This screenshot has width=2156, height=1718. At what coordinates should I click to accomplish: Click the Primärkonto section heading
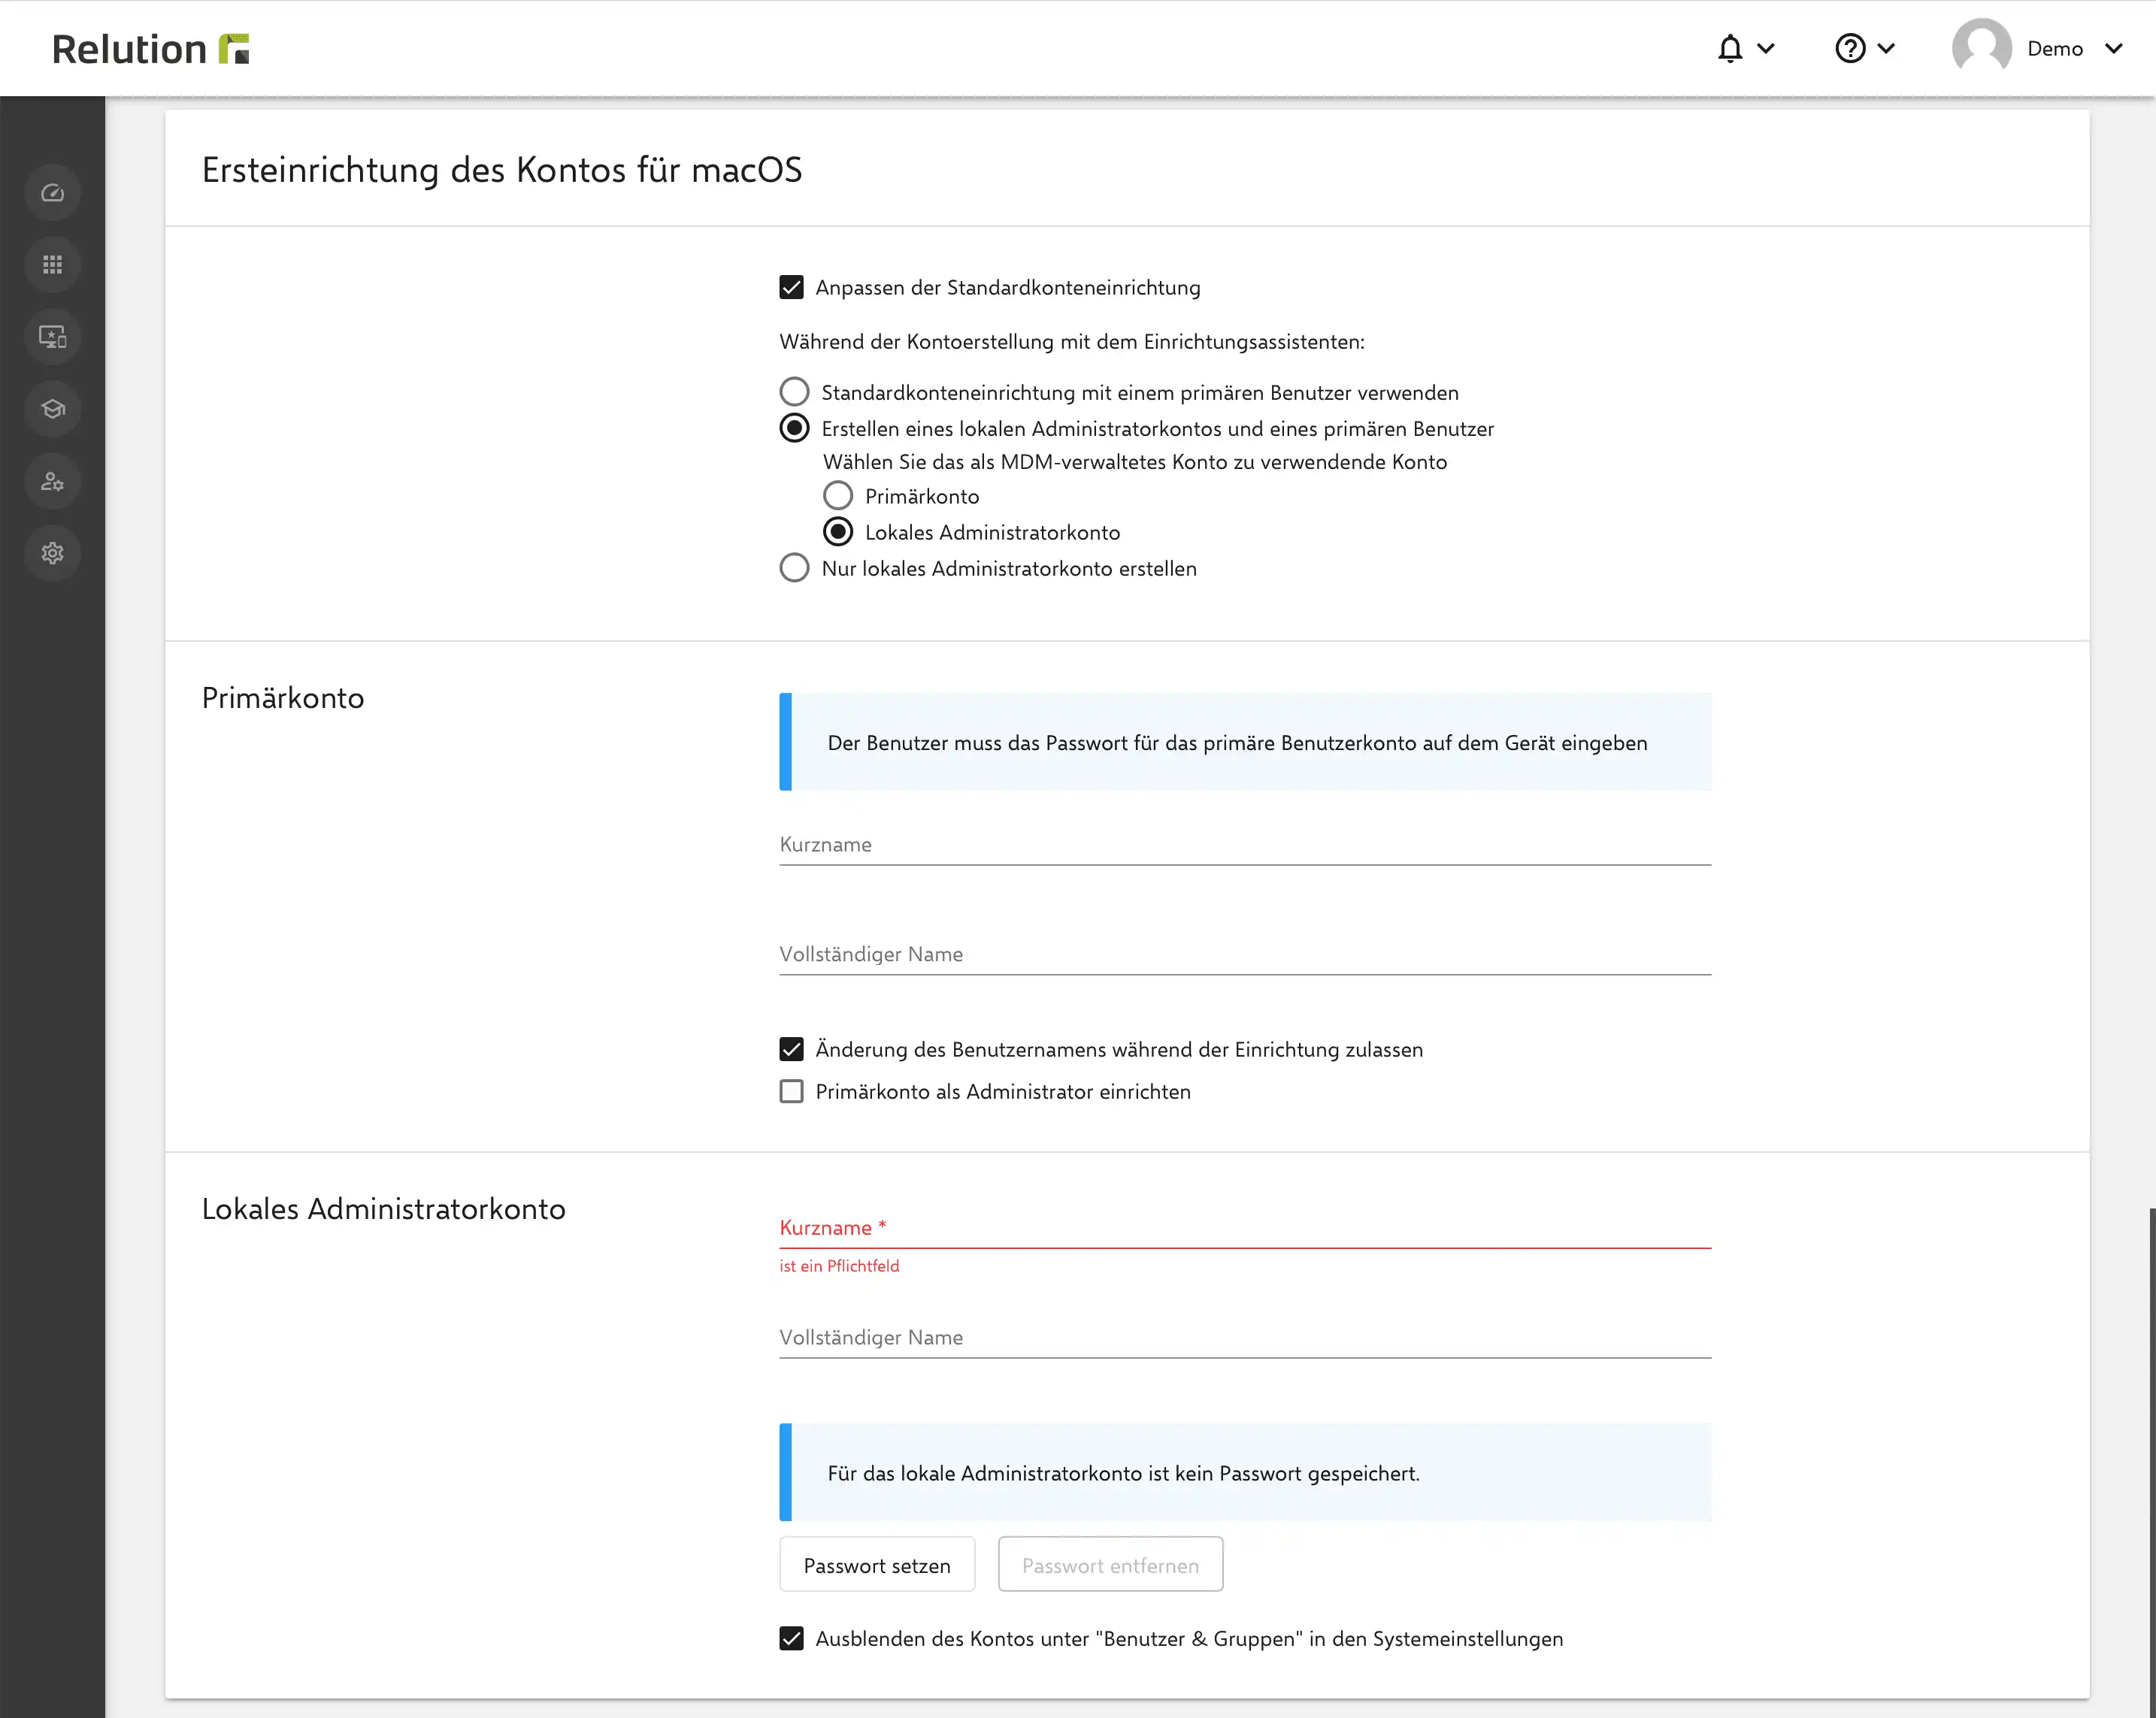[283, 698]
